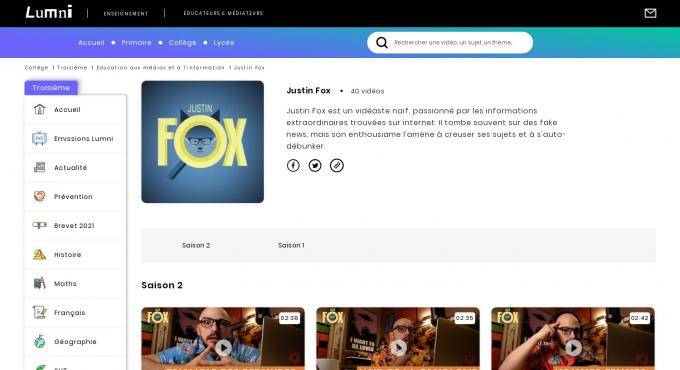The height and width of the screenshot is (370, 680).
Task: Click the Histoire pyramid icon
Action: pos(39,255)
